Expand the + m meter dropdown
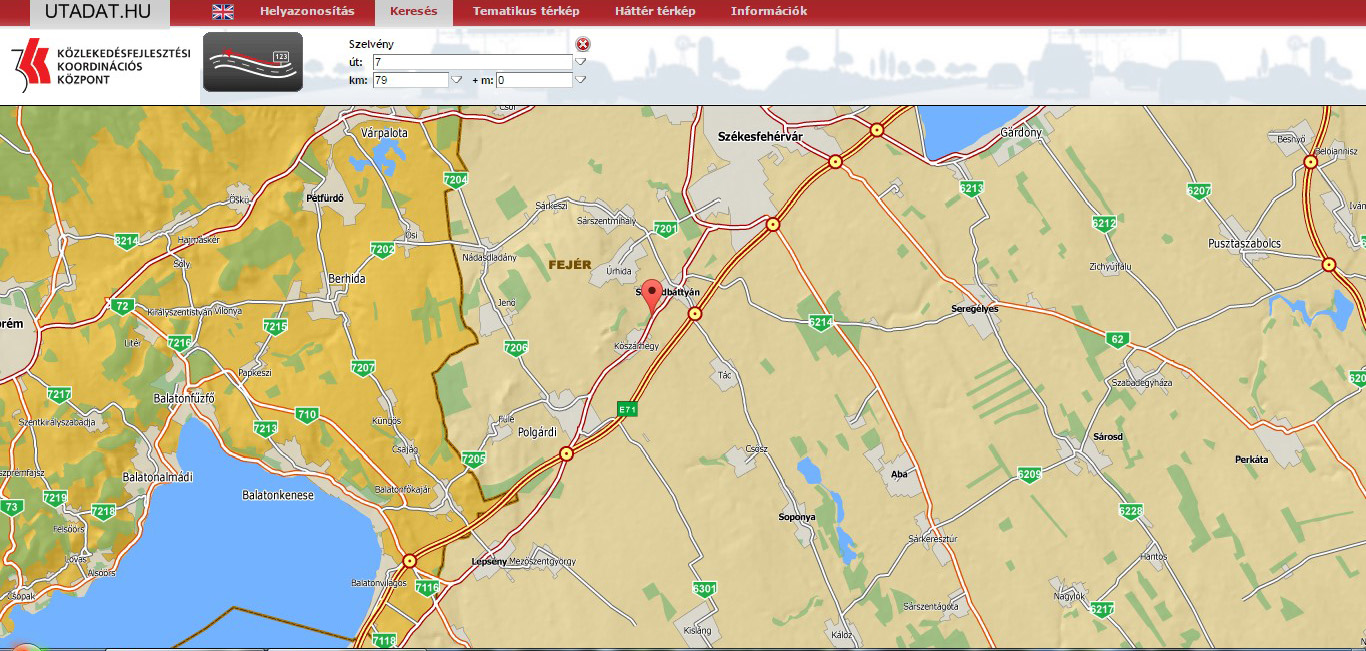Image resolution: width=1366 pixels, height=651 pixels. point(580,80)
